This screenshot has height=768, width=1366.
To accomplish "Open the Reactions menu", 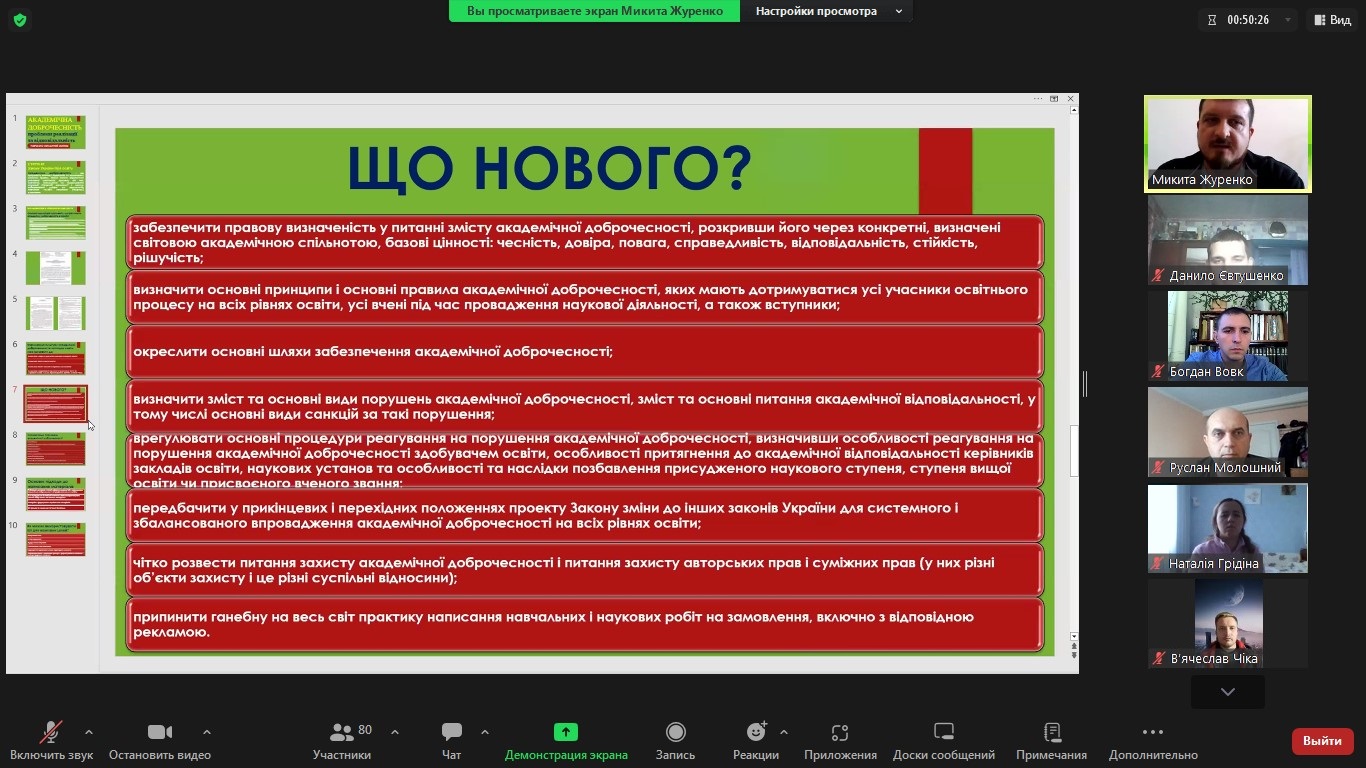I will (755, 740).
